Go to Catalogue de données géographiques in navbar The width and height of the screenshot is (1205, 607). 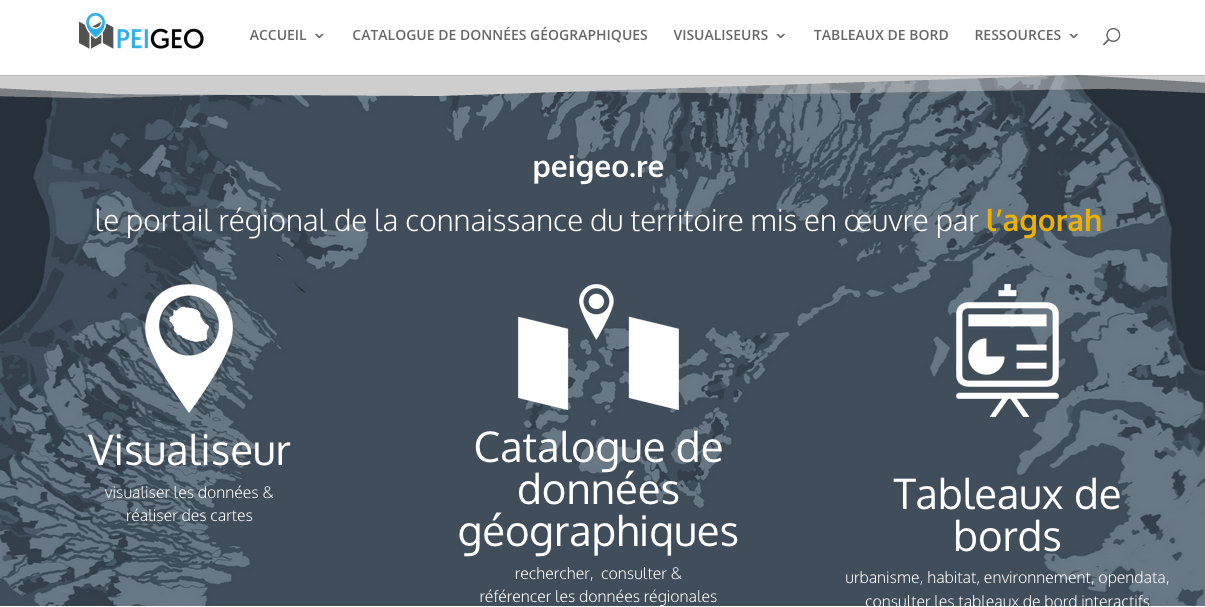tap(499, 35)
